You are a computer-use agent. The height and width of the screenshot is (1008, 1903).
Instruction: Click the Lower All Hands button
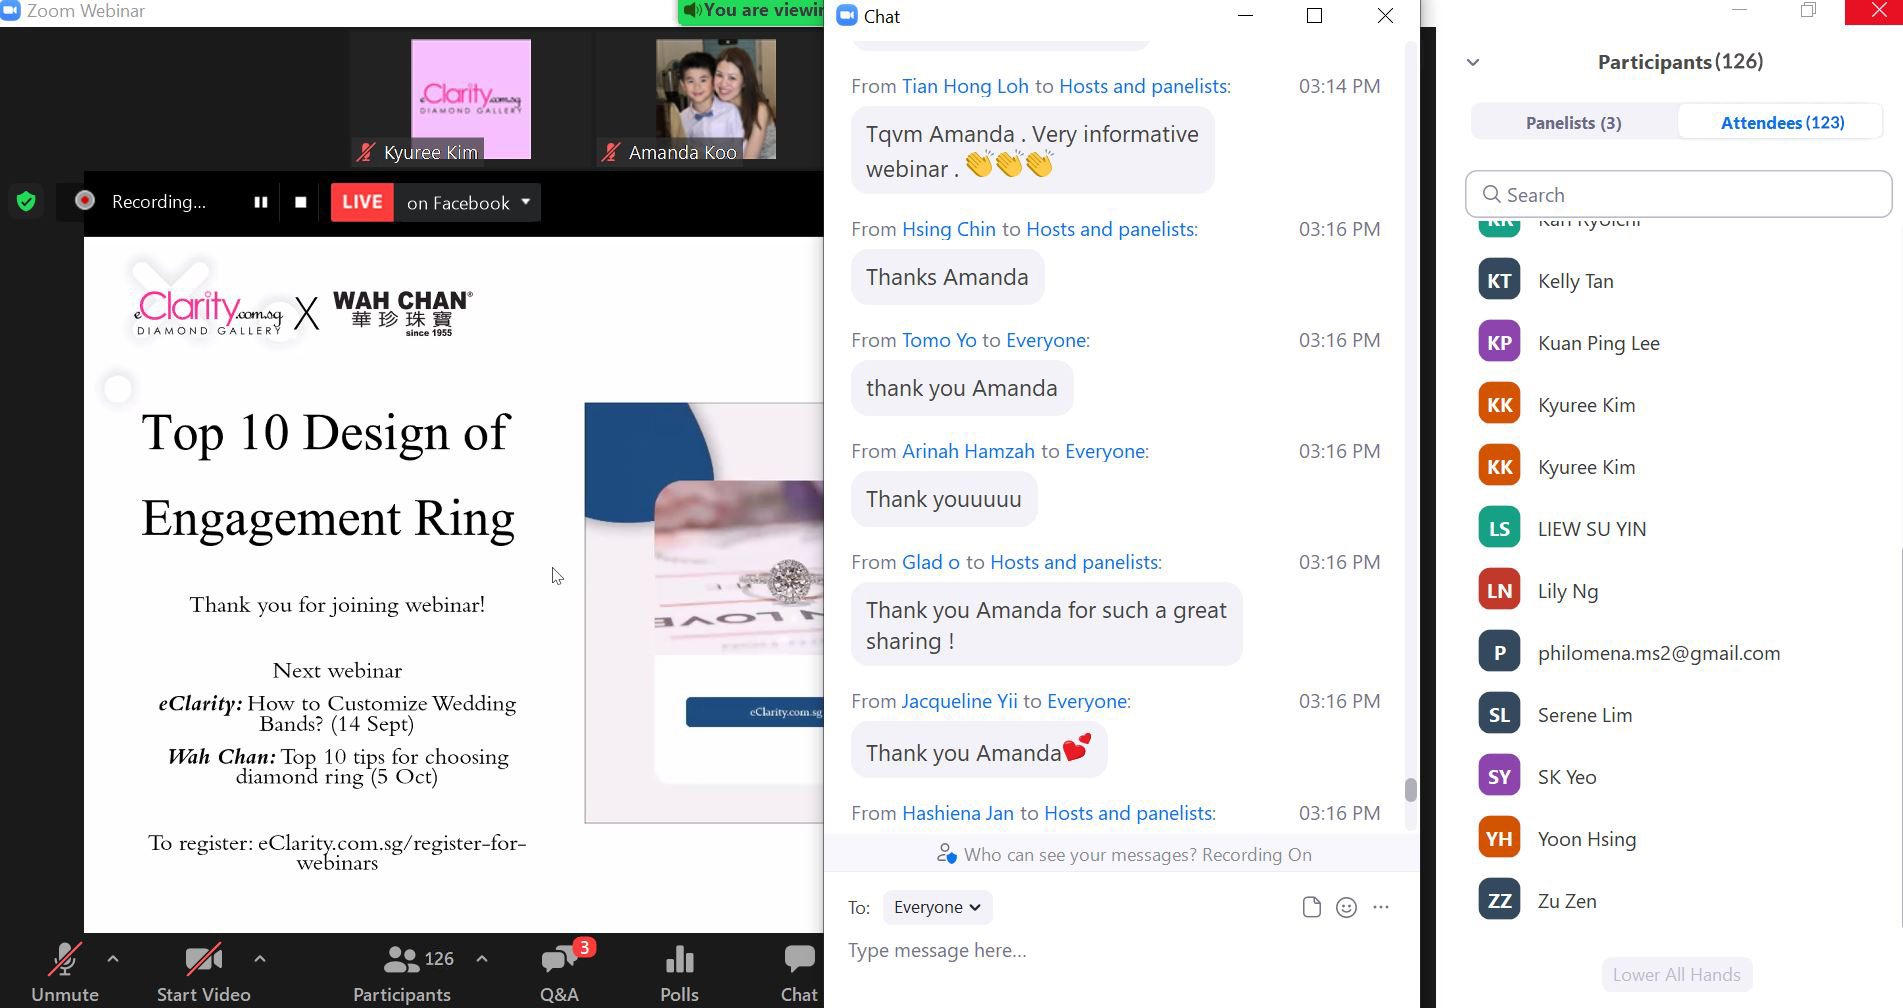click(1676, 975)
